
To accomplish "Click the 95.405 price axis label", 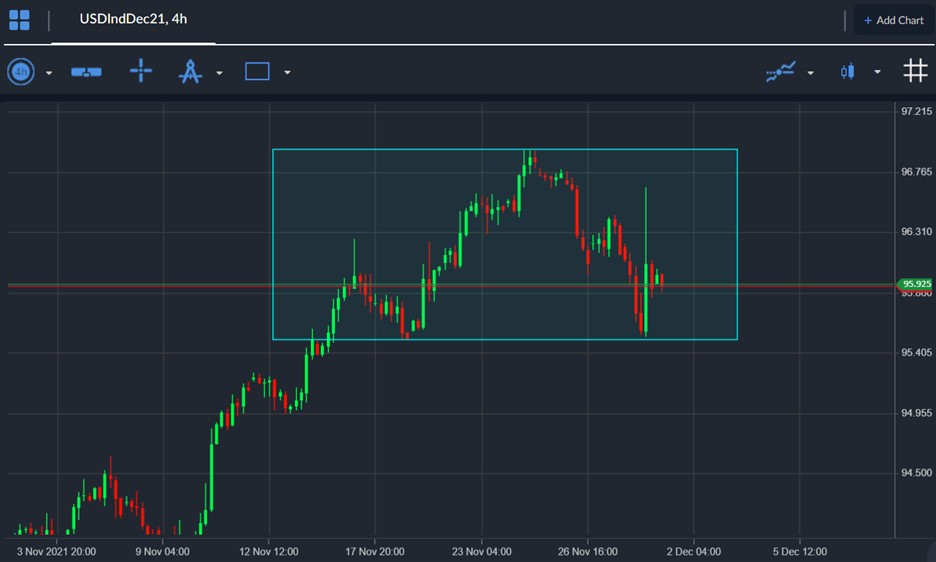I will [916, 352].
